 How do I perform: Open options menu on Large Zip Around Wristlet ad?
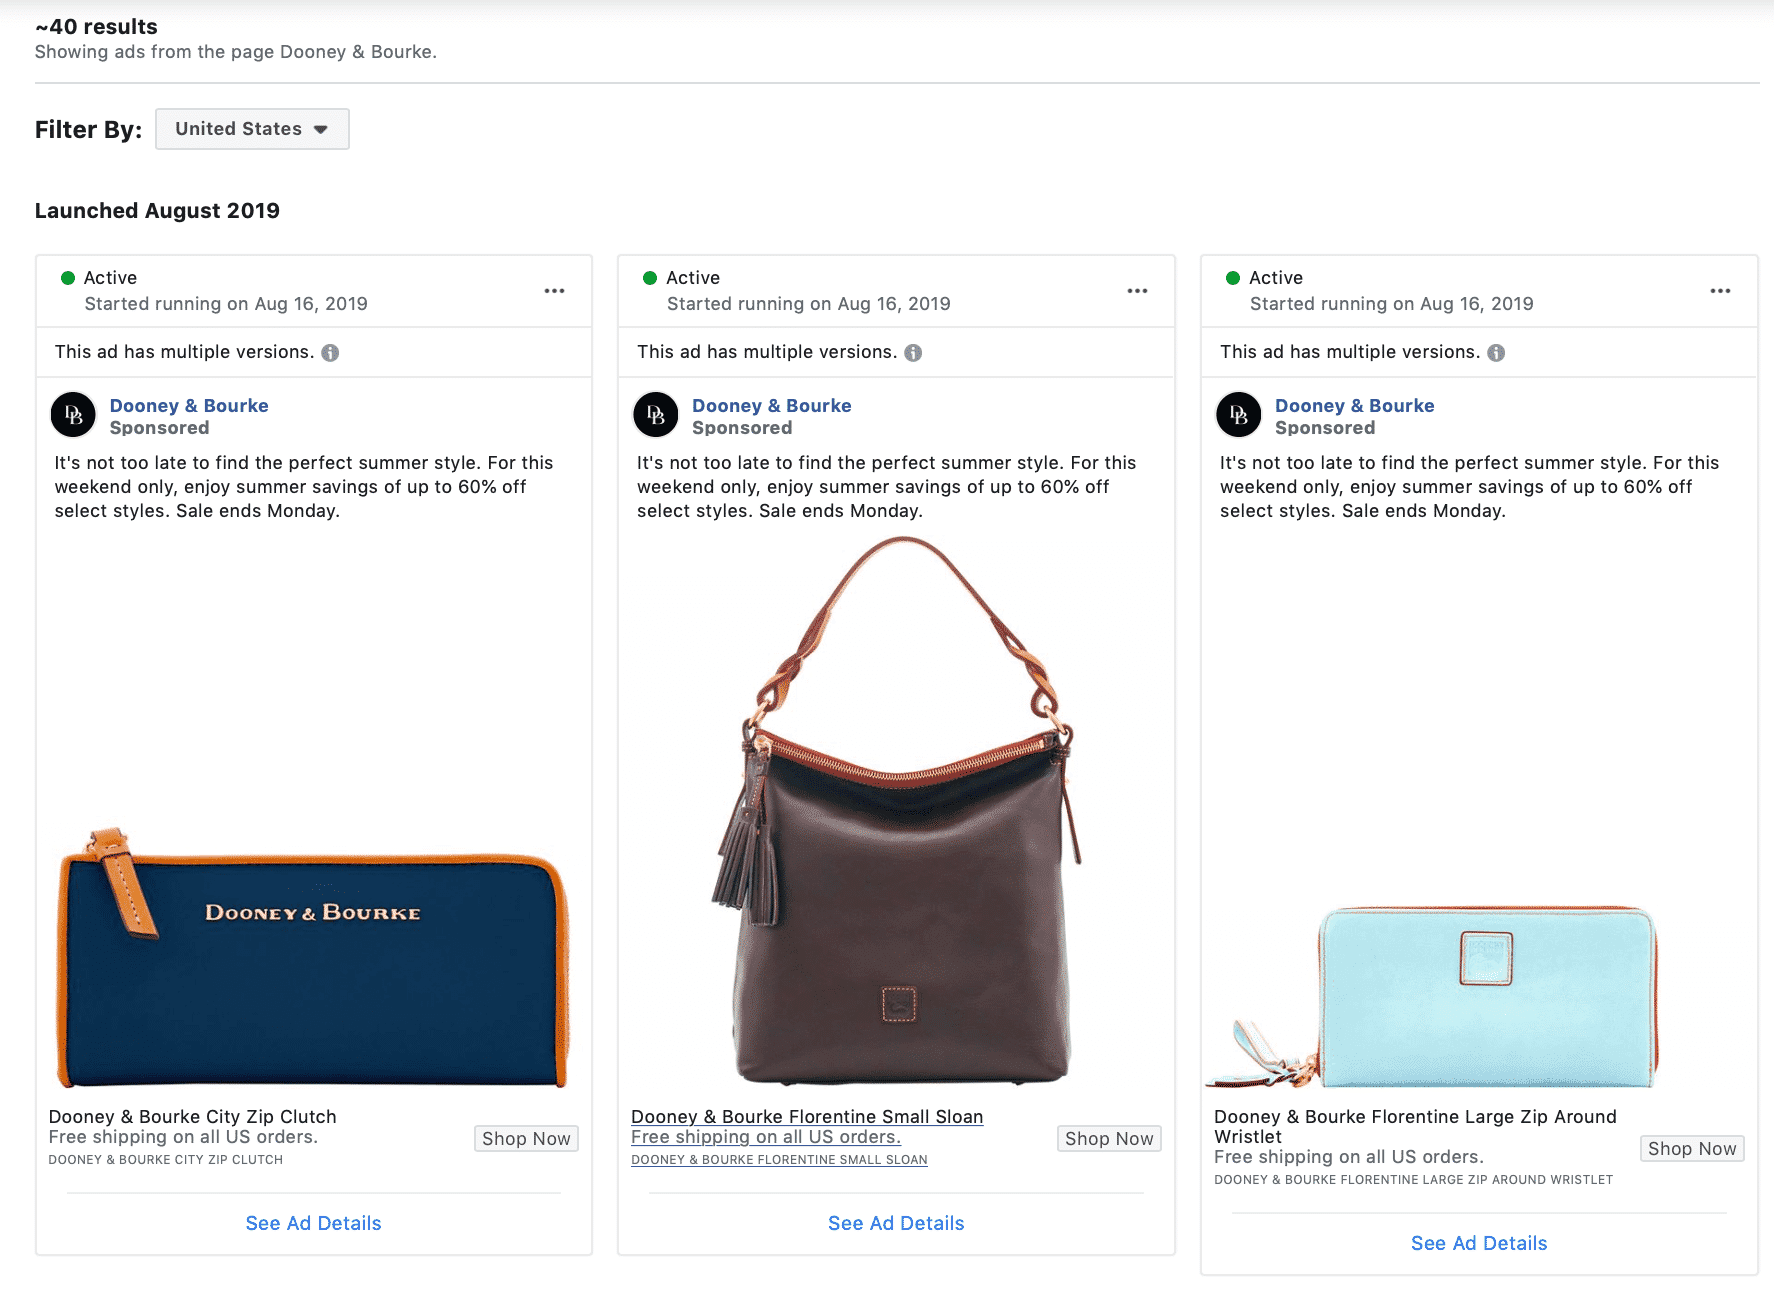tap(1720, 291)
